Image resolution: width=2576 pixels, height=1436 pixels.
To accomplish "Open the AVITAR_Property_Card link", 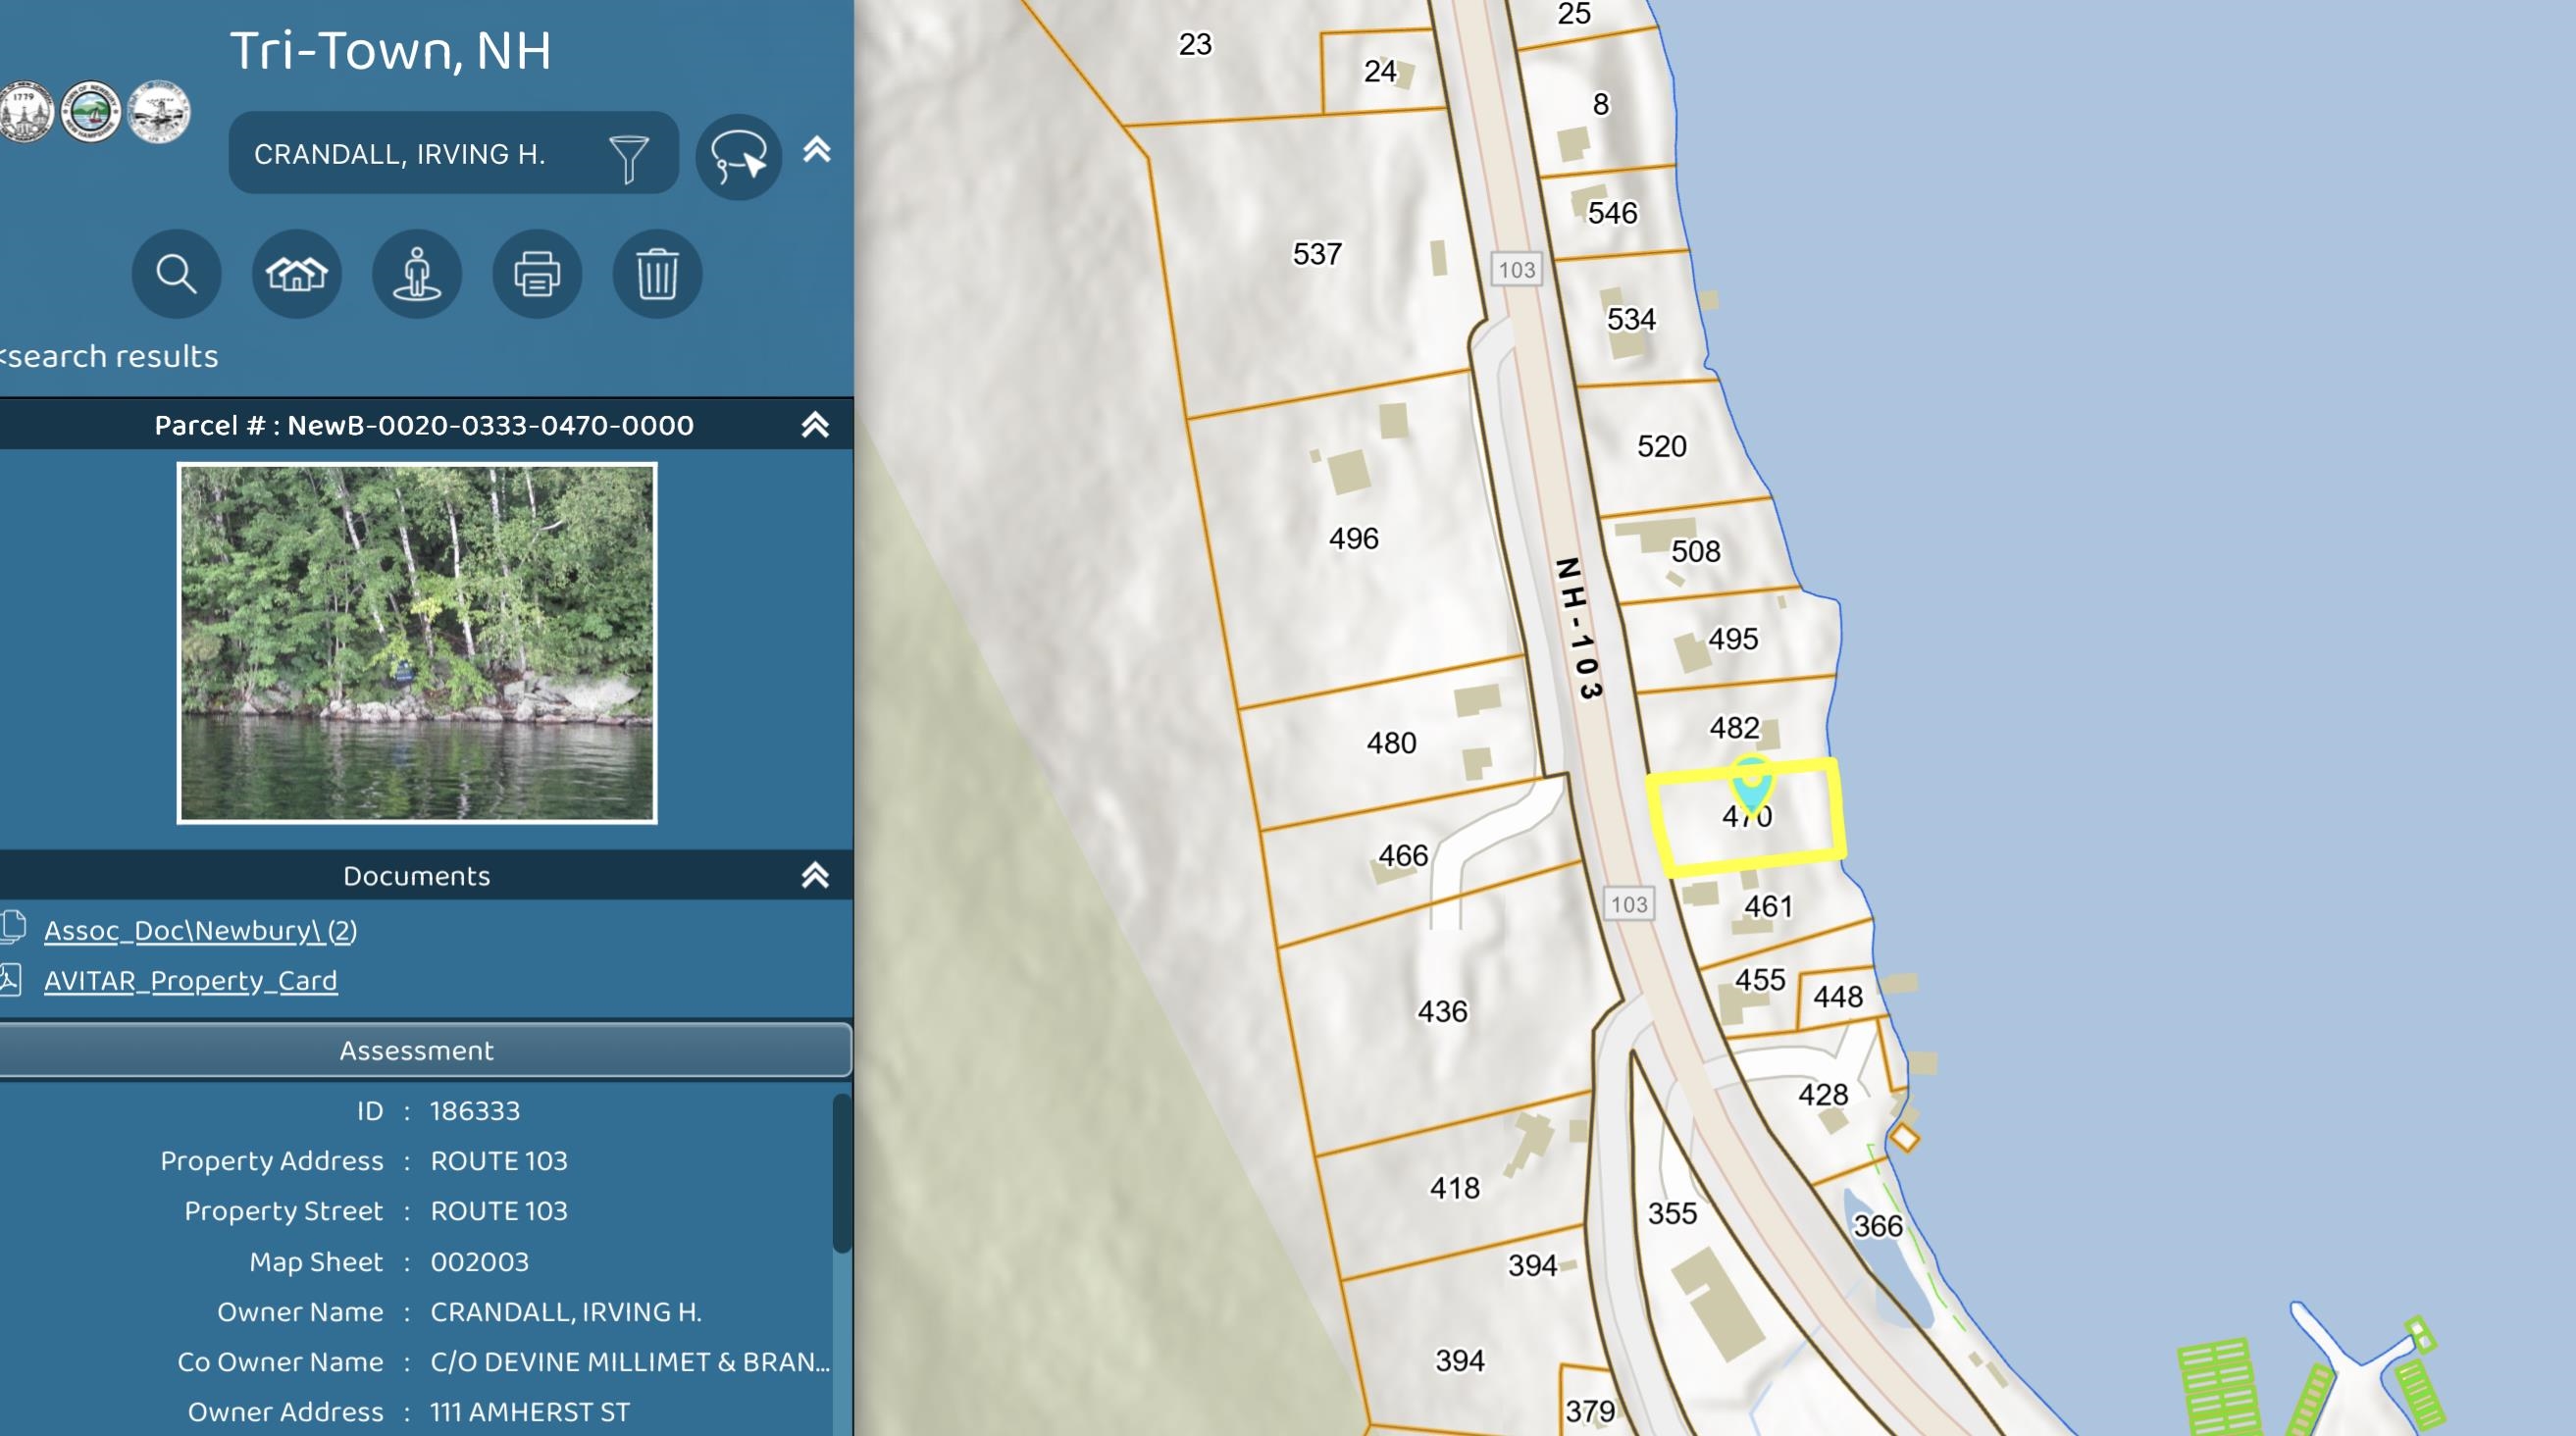I will coord(190,980).
